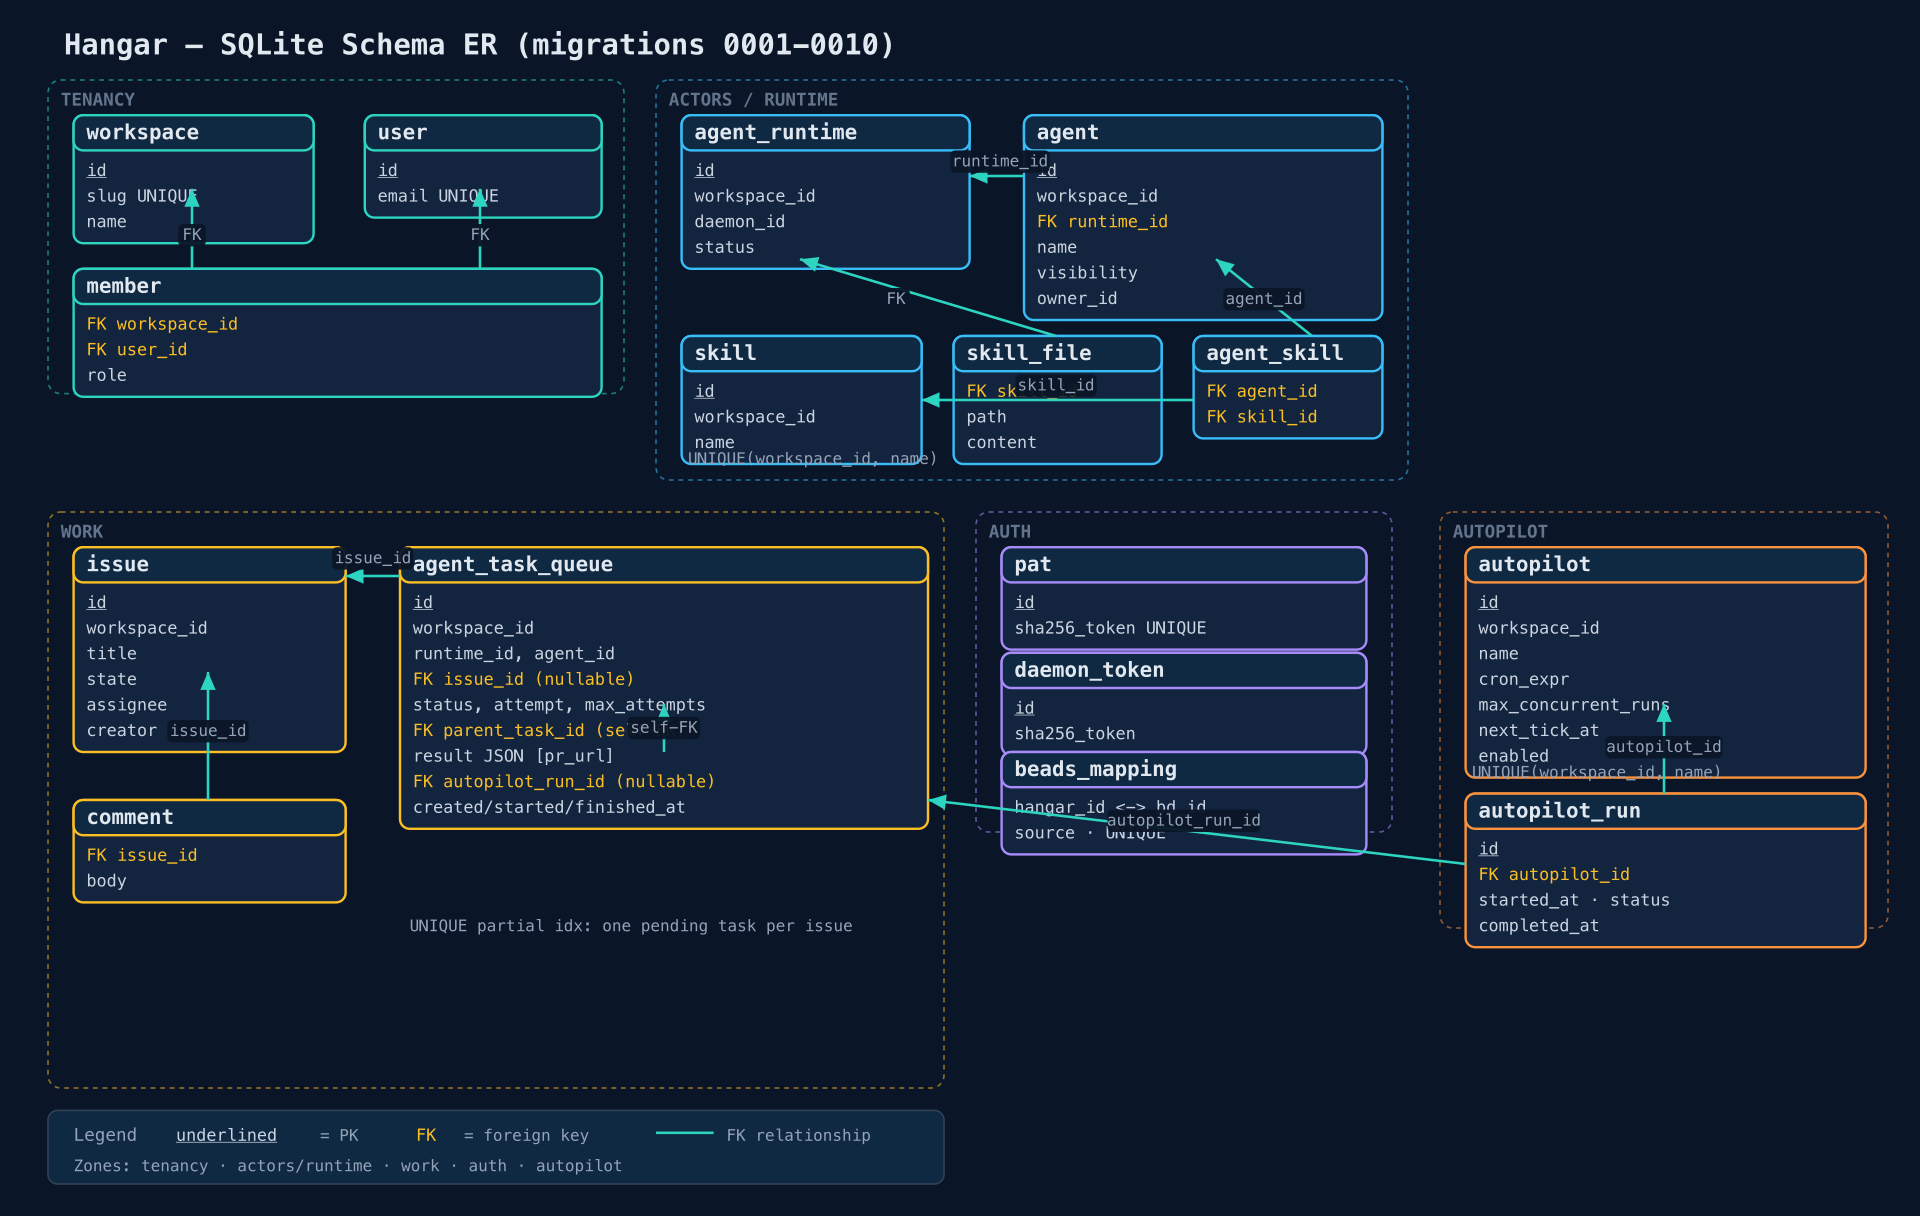1920x1216 pixels.
Task: Click the "body" field in comment
Action: tap(106, 882)
